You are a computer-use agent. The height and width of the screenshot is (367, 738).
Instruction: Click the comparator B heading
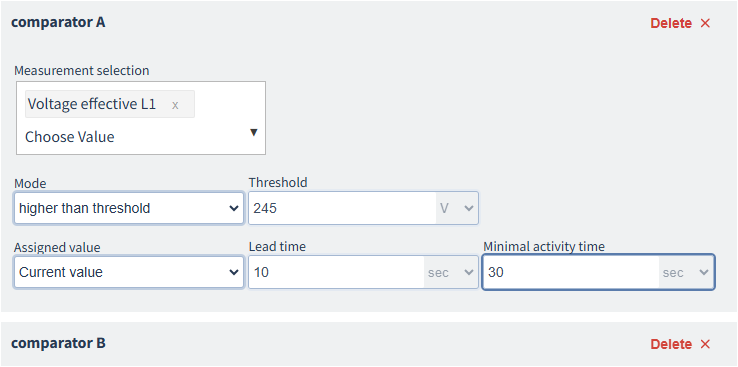(58, 343)
